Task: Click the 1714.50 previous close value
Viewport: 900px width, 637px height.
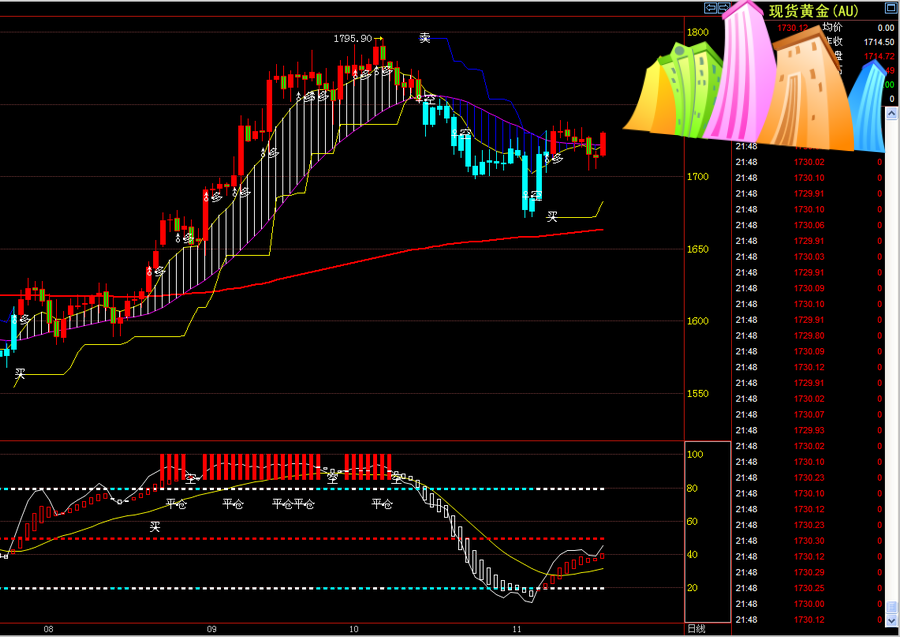Action: 879,42
